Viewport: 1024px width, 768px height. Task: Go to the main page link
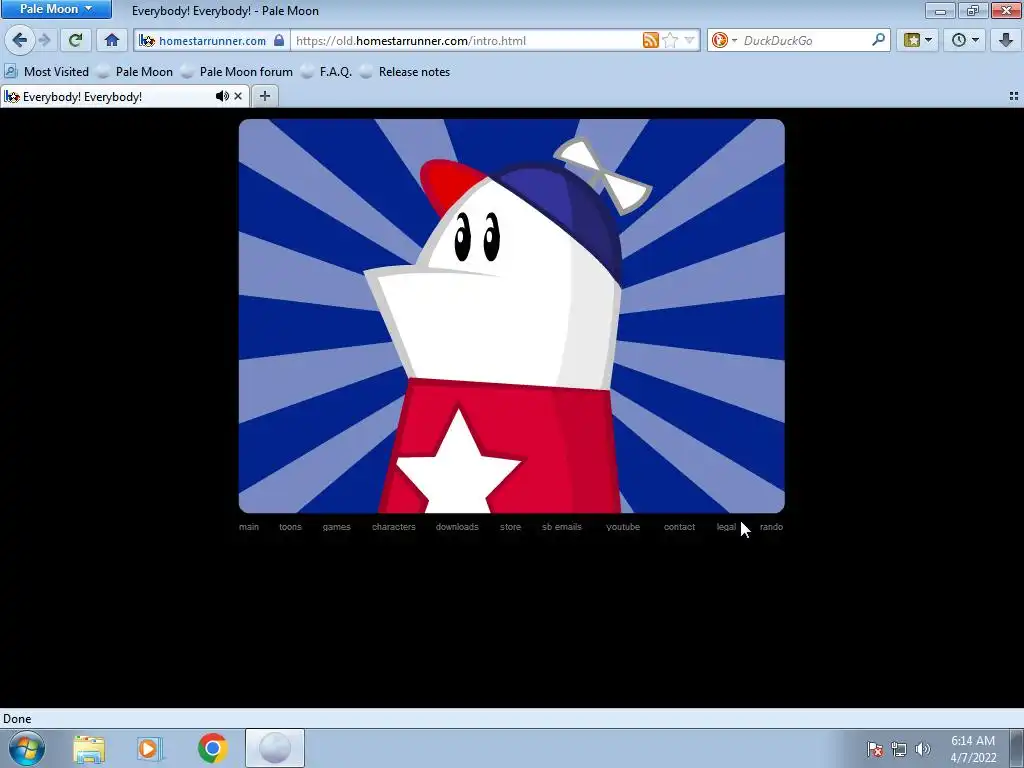(249, 527)
